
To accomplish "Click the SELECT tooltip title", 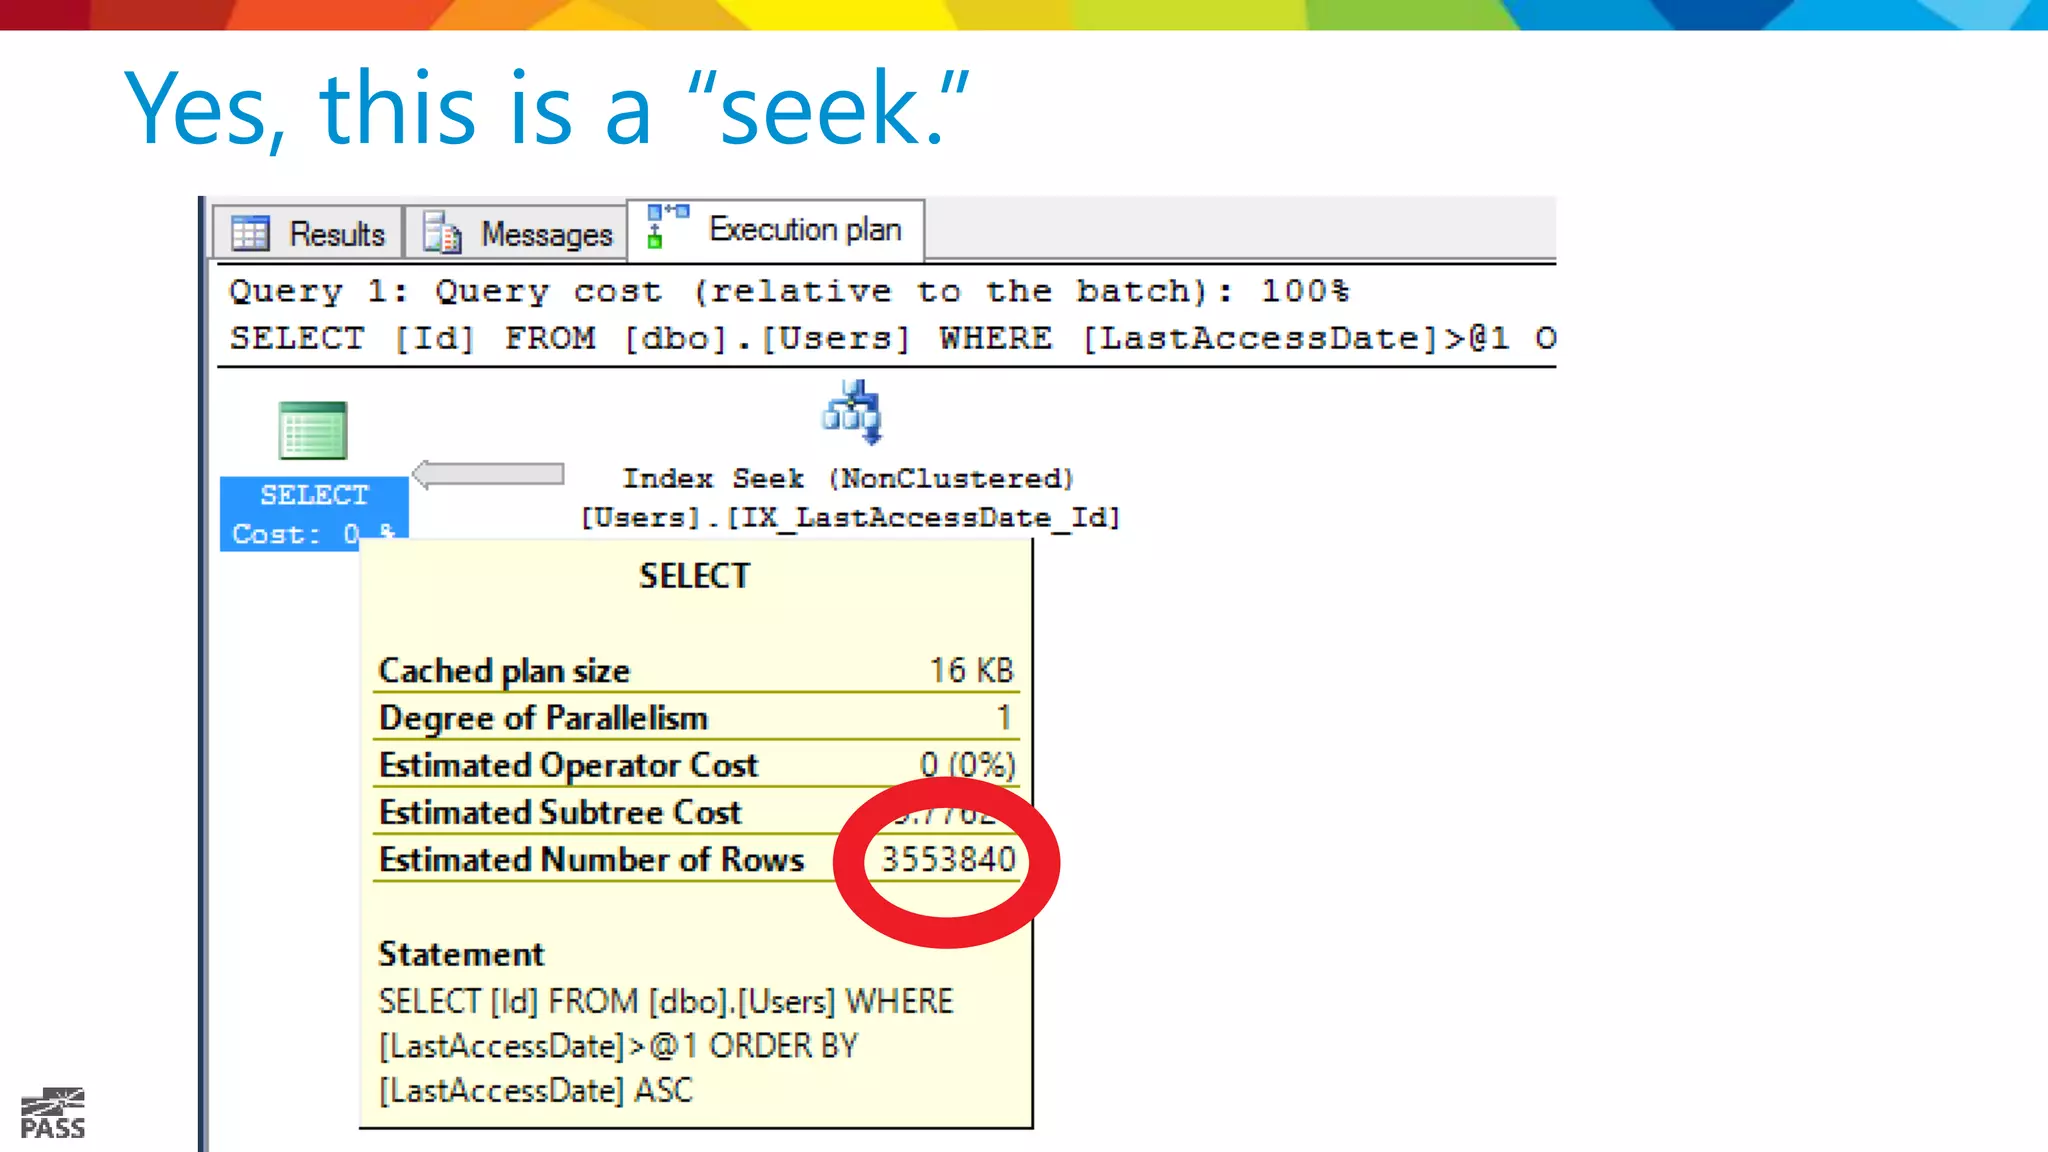I will [694, 576].
